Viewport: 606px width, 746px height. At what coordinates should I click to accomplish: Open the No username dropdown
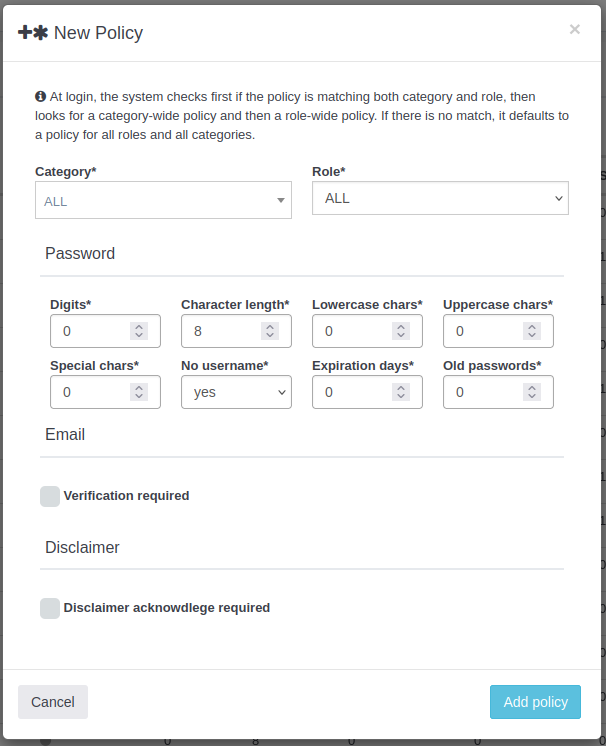tap(236, 392)
